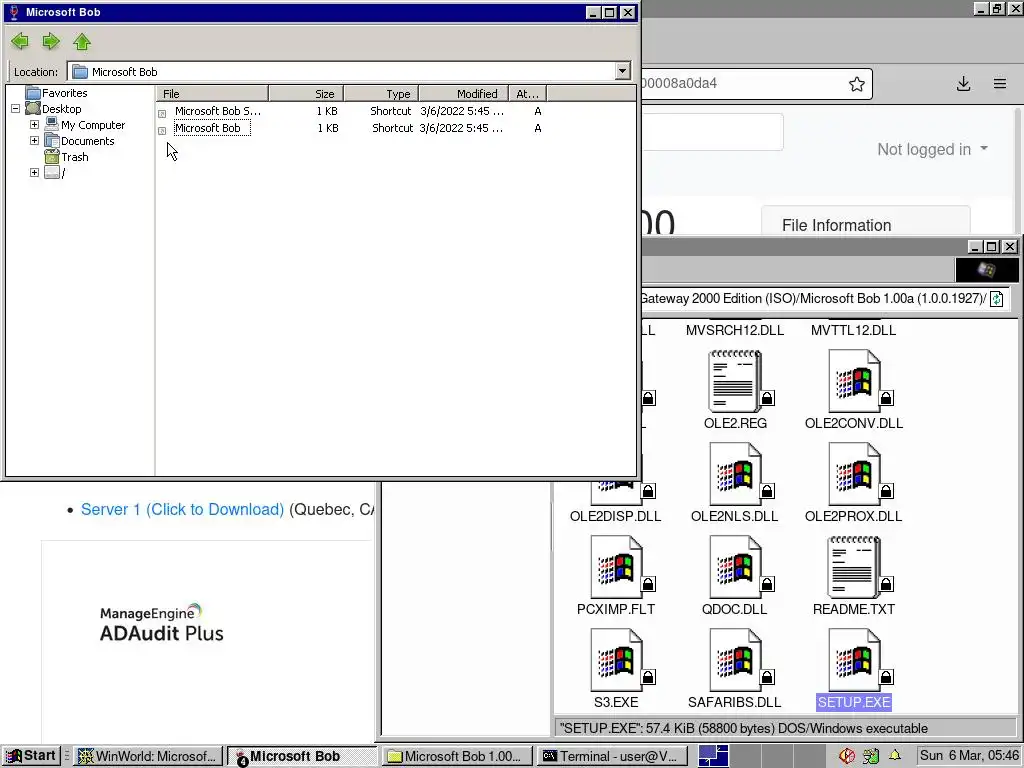Click the reload icon beside file manager path

pos(997,298)
